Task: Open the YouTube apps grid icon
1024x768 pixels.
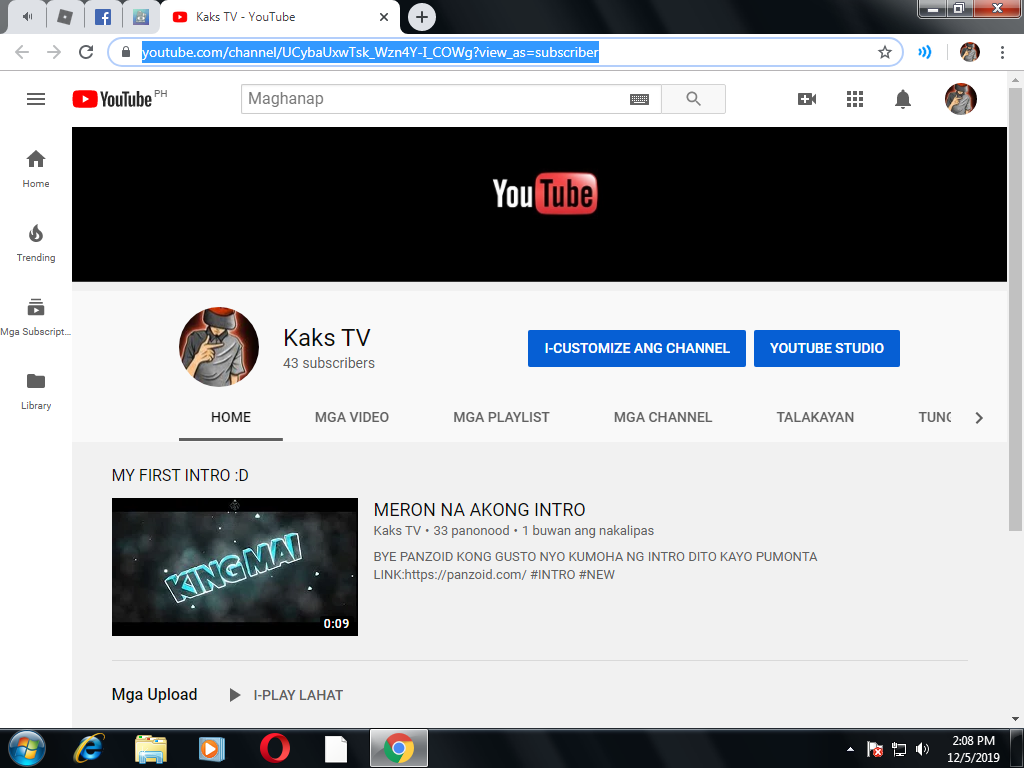Action: tap(855, 99)
